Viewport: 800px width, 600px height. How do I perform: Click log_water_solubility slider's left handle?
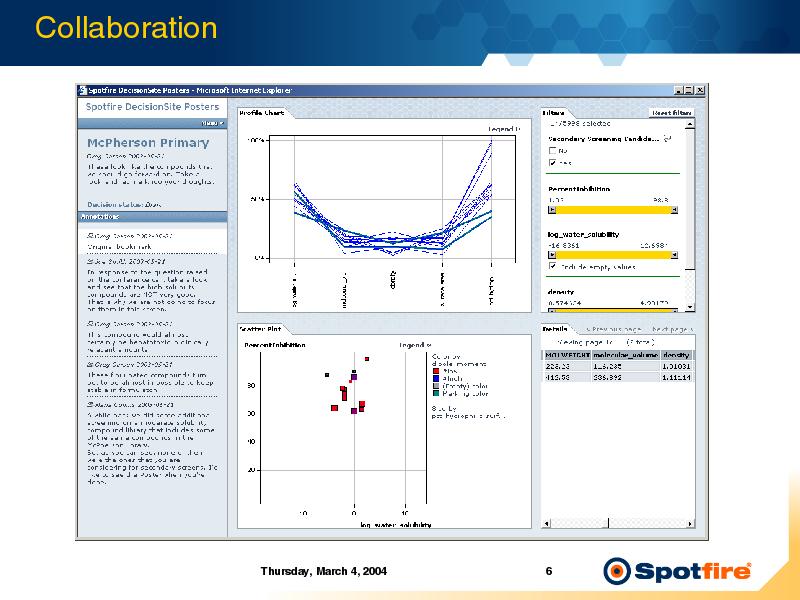click(x=552, y=255)
